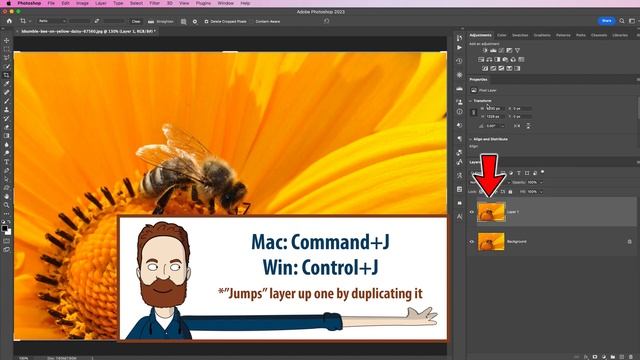This screenshot has width=640, height=360.
Task: Click the Straighten level icon
Action: [151, 21]
